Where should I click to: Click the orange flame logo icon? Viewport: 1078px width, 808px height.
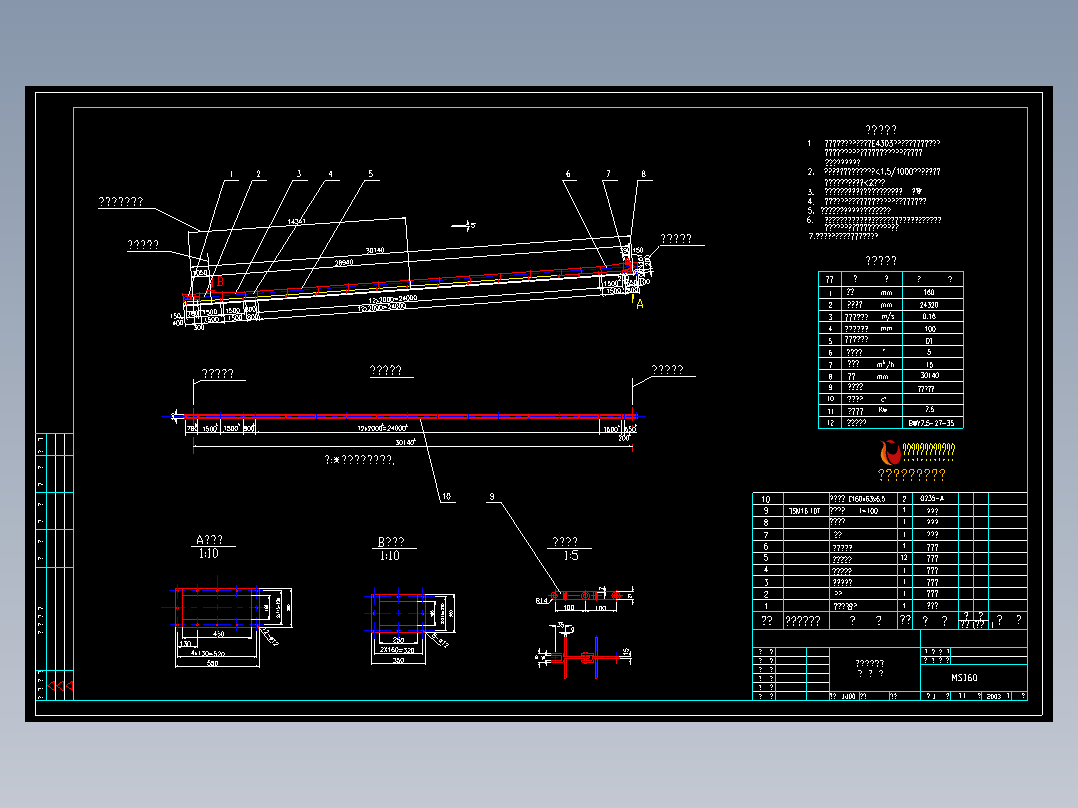tap(891, 452)
